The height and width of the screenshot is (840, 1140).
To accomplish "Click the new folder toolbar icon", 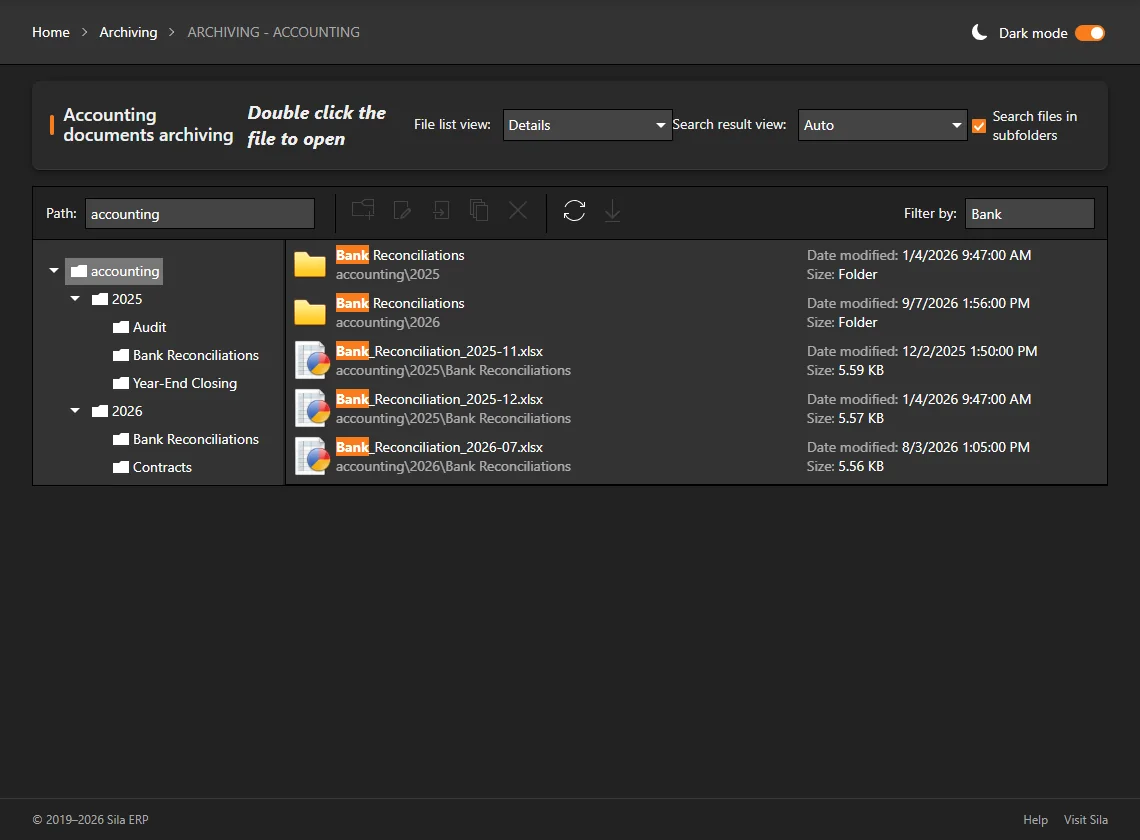I will [x=363, y=210].
